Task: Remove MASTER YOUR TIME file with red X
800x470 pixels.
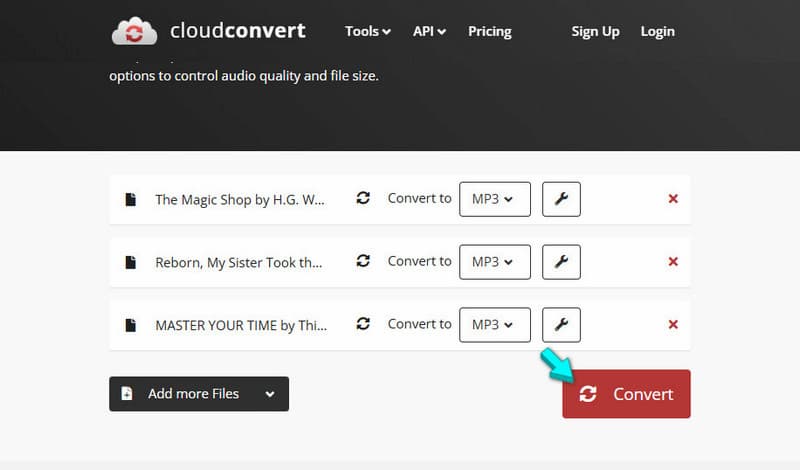Action: tap(673, 324)
